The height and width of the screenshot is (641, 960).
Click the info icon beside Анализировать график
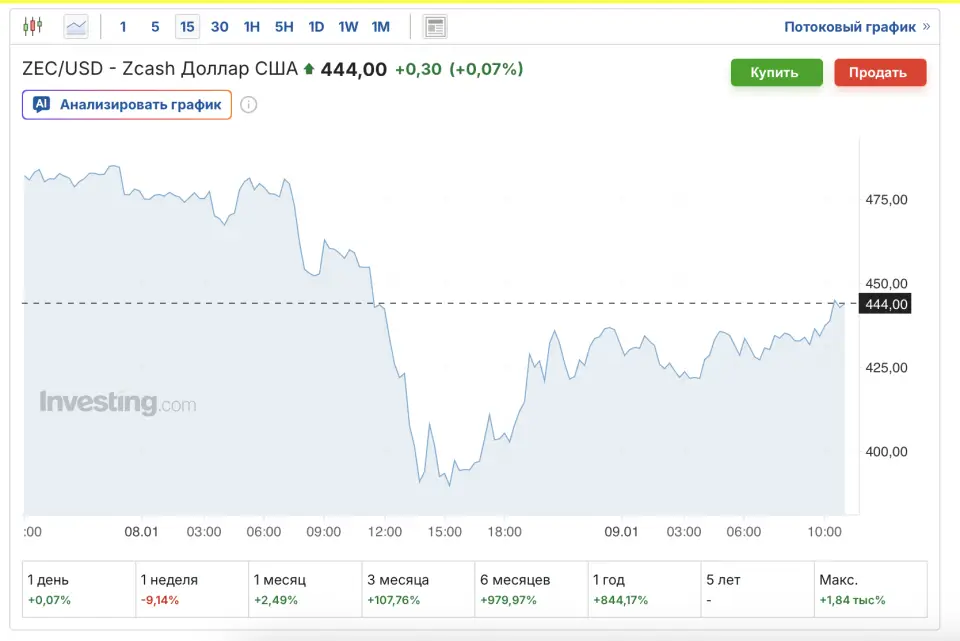pos(249,105)
